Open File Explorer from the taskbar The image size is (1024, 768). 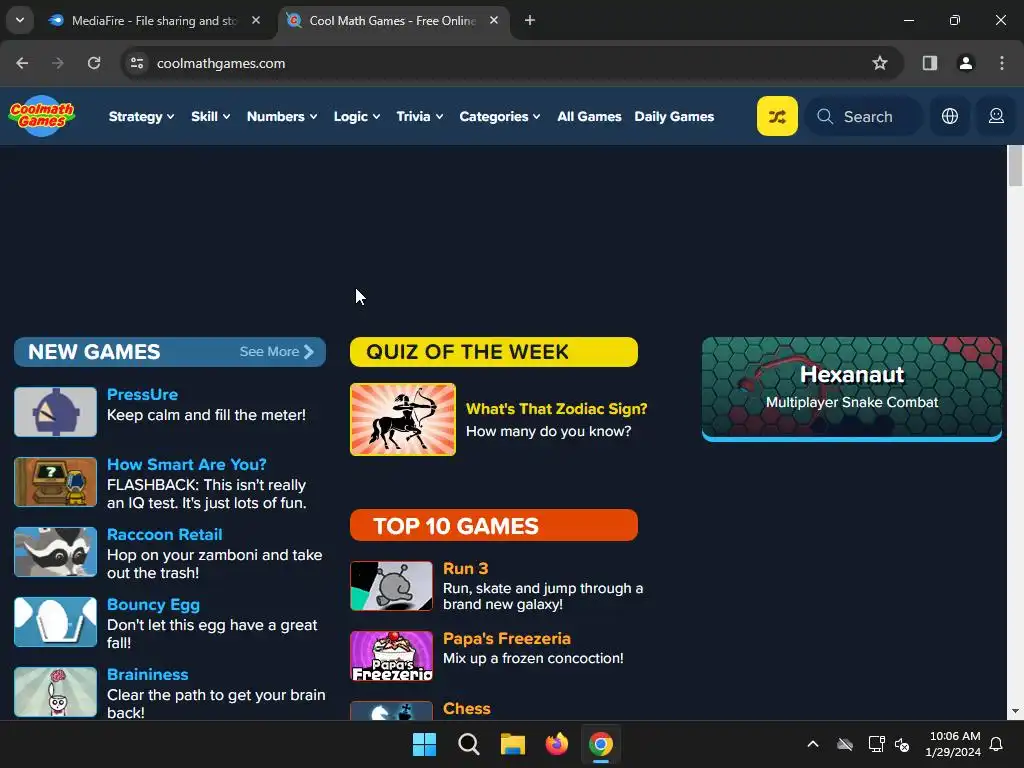tap(513, 744)
